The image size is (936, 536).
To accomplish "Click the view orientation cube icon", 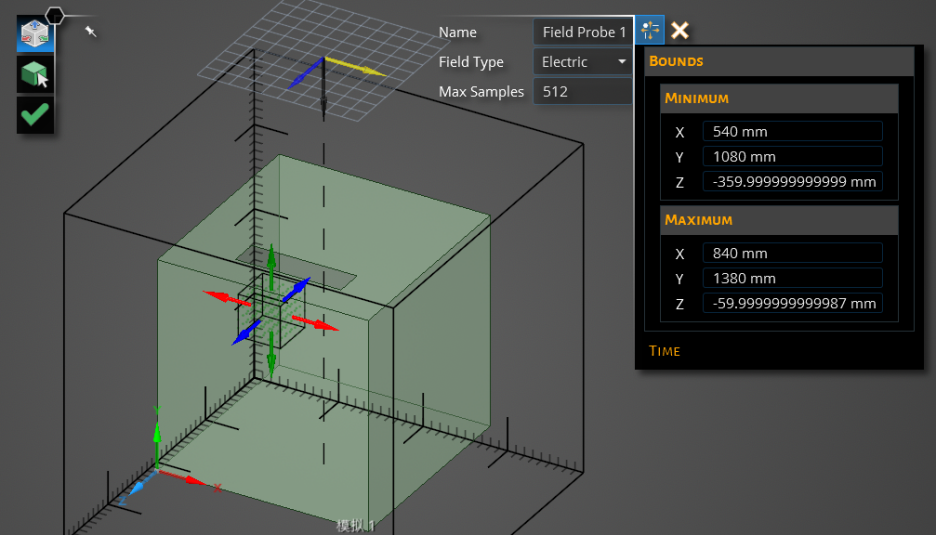I will (x=35, y=34).
